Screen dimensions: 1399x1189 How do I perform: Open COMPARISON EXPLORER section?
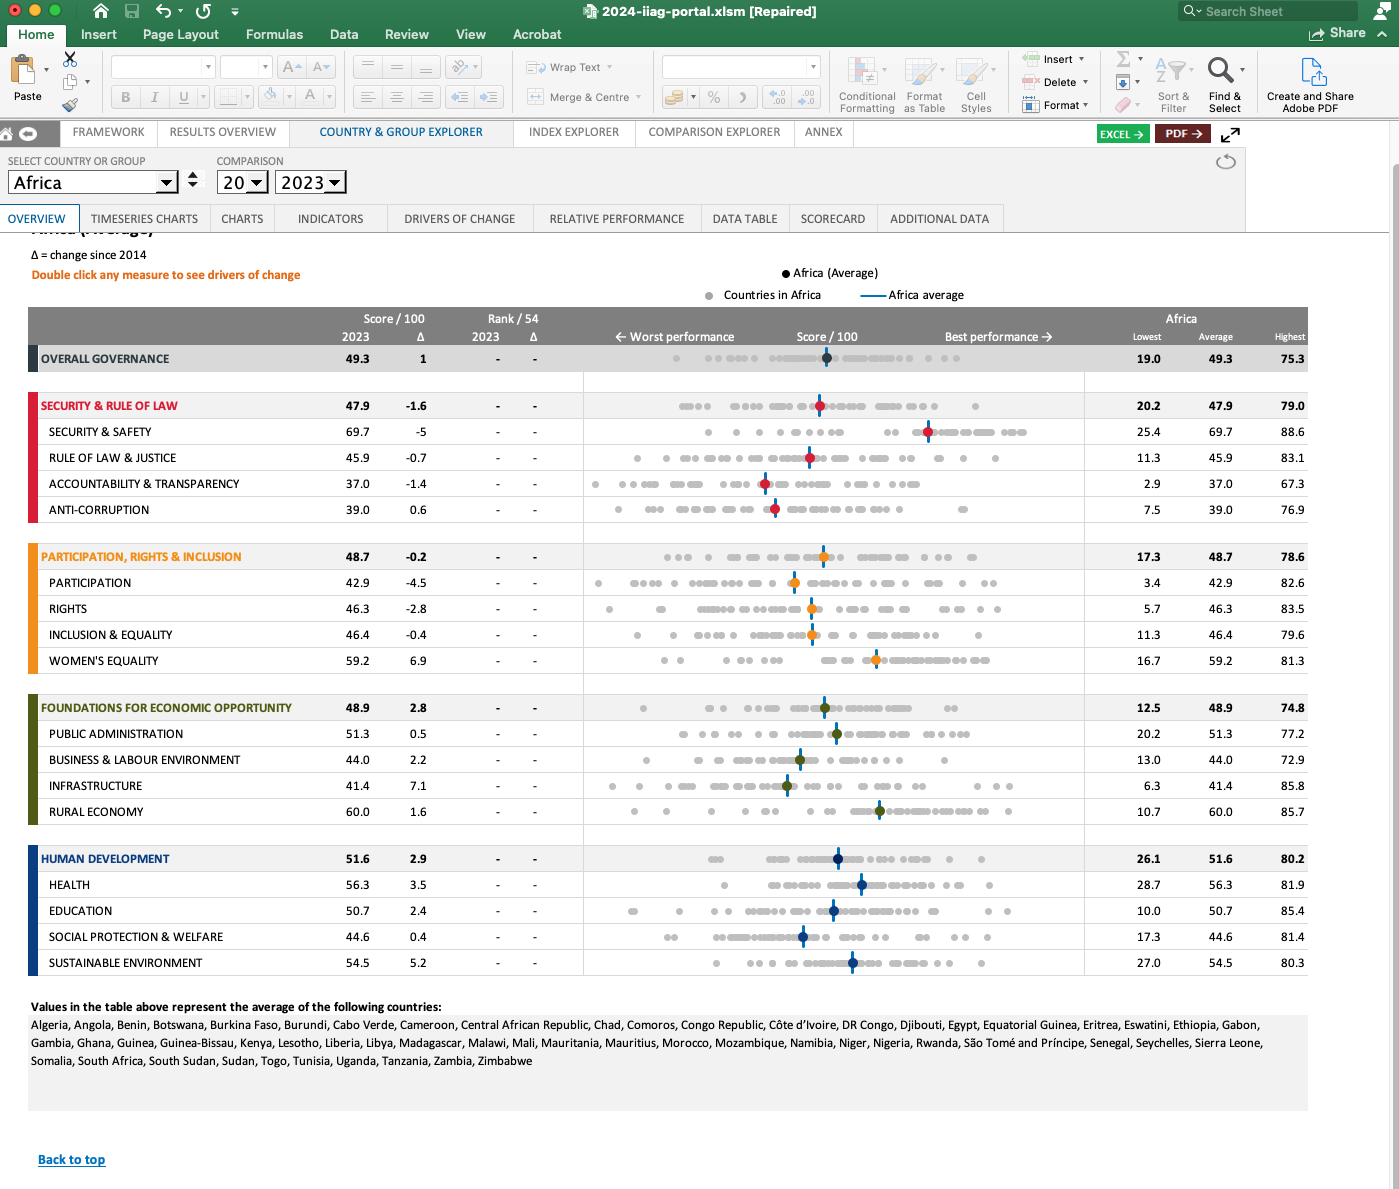click(x=714, y=132)
